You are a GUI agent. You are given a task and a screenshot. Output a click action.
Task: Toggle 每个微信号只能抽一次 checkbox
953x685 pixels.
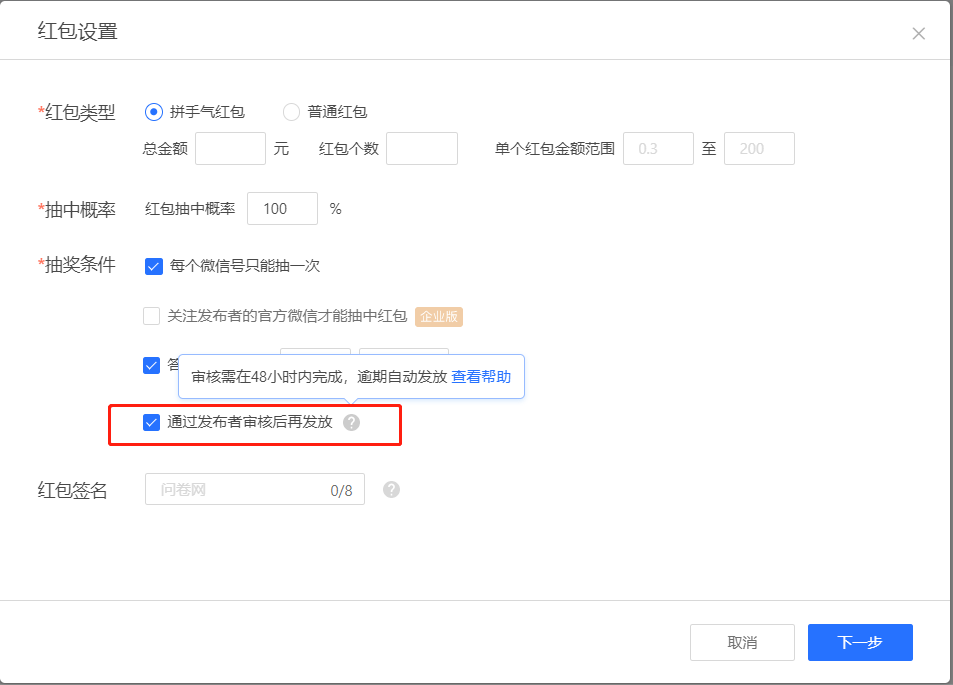click(154, 266)
